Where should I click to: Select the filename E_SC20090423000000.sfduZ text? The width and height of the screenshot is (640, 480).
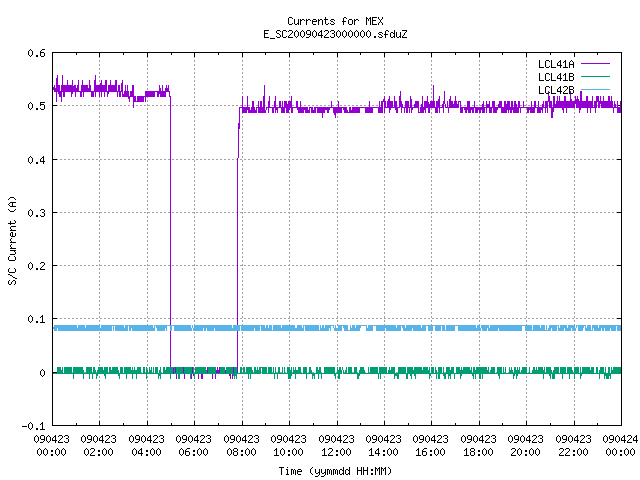pyautogui.click(x=335, y=34)
